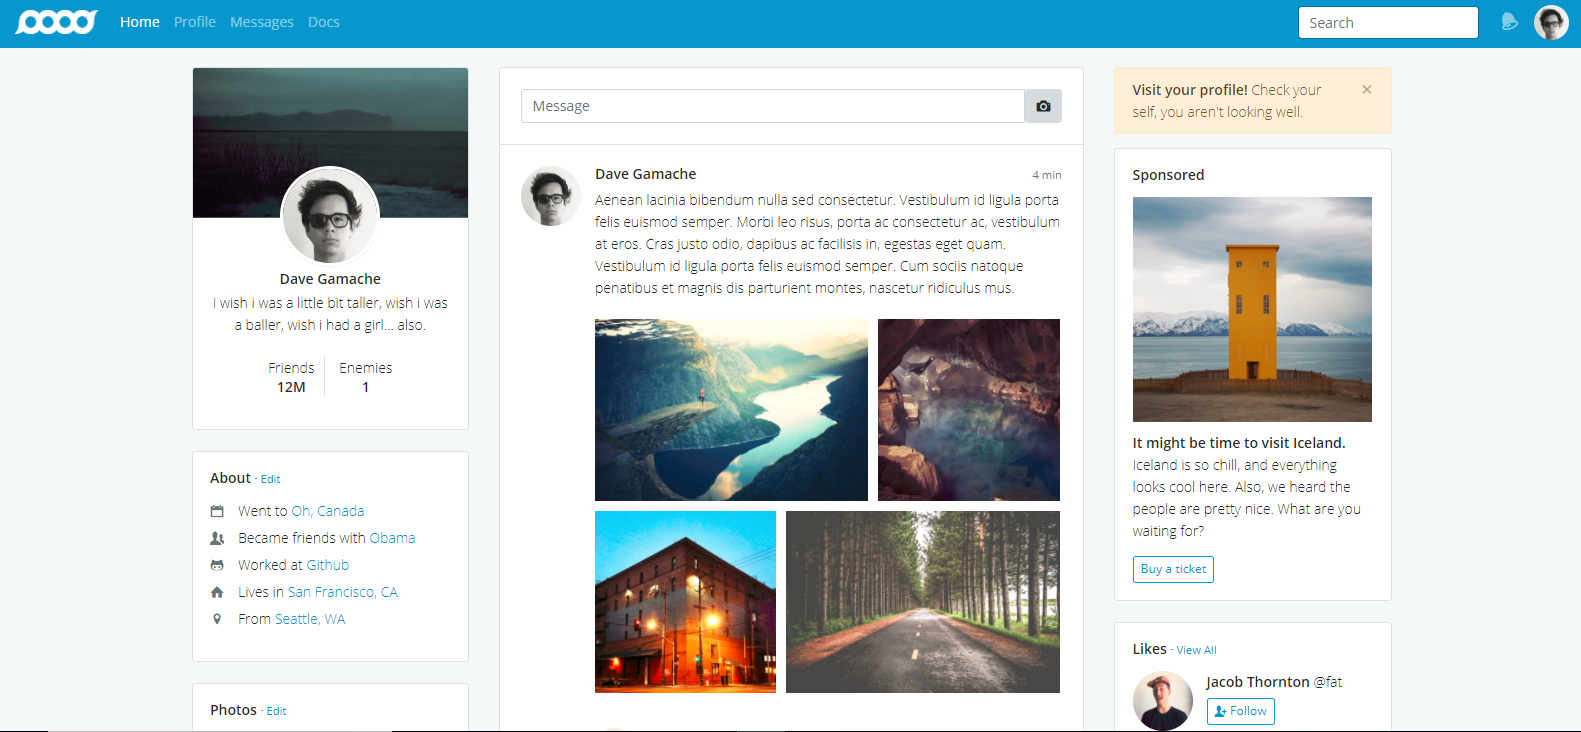Click the user avatar in navbar
The image size is (1581, 732).
pyautogui.click(x=1551, y=22)
